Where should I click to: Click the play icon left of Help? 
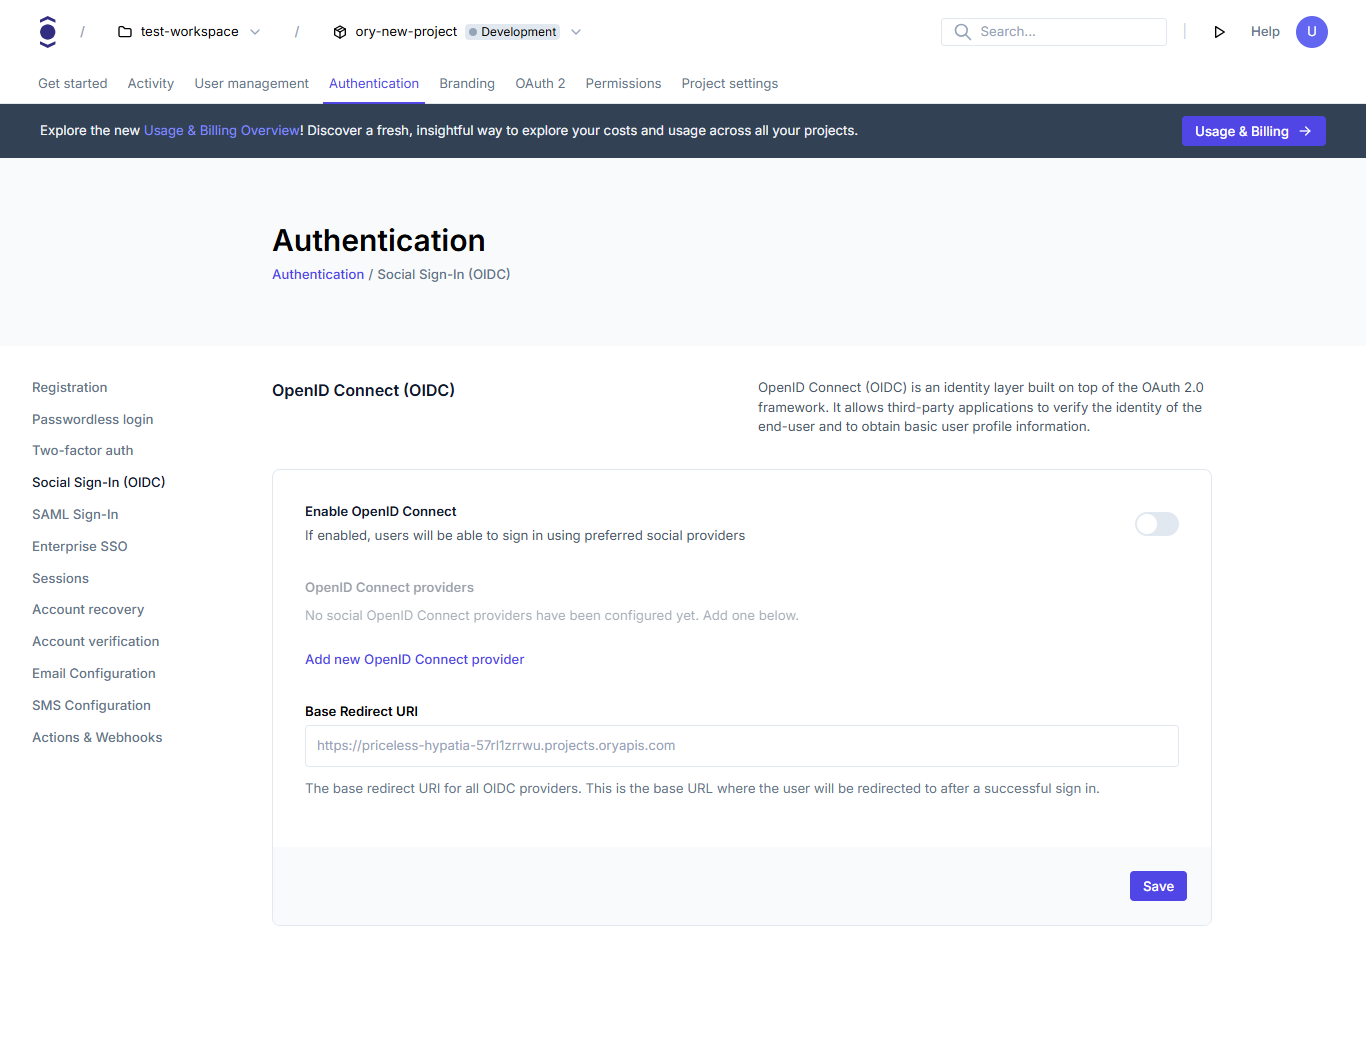[x=1219, y=31]
